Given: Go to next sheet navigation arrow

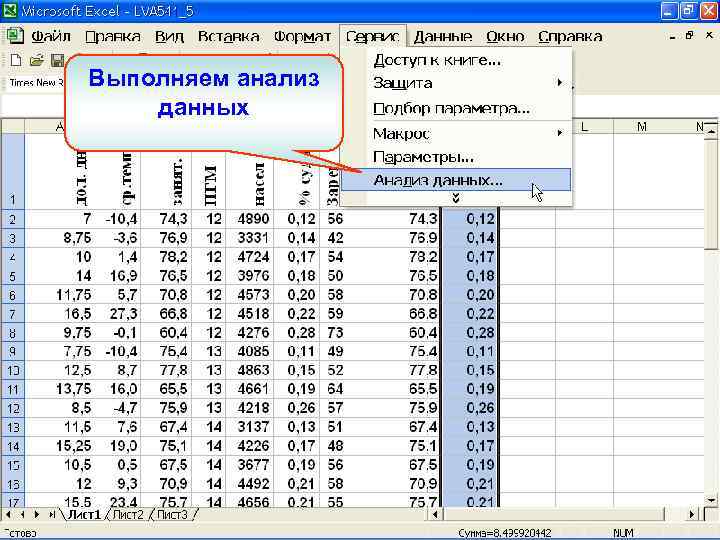Looking at the screenshot, I should point(37,515).
